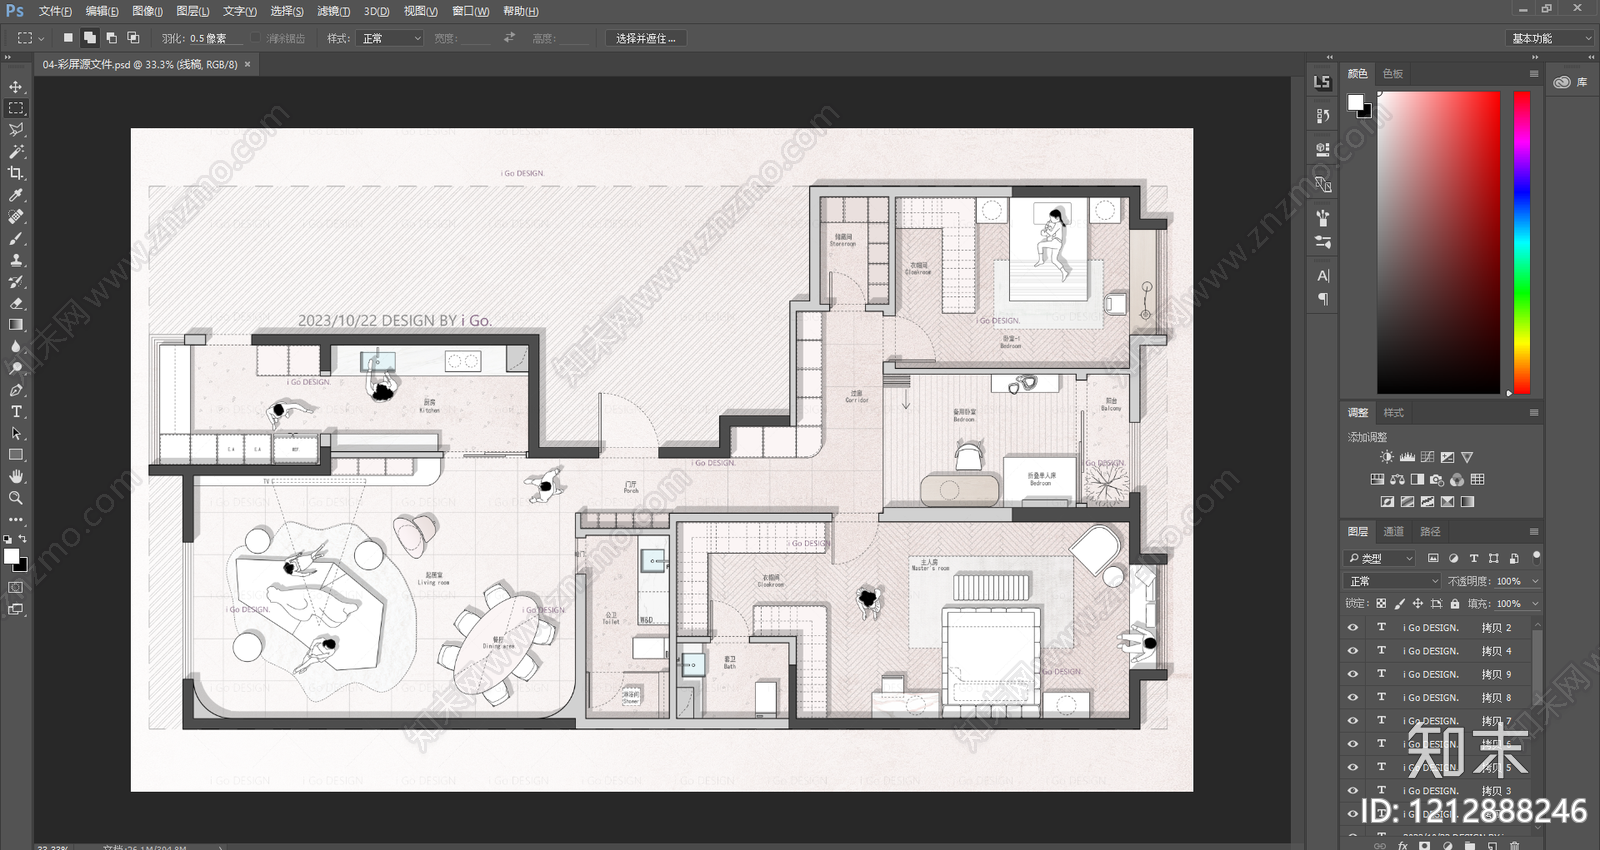Close the 04-彩屏源文件.psd document tab
The height and width of the screenshot is (850, 1600).
point(247,64)
